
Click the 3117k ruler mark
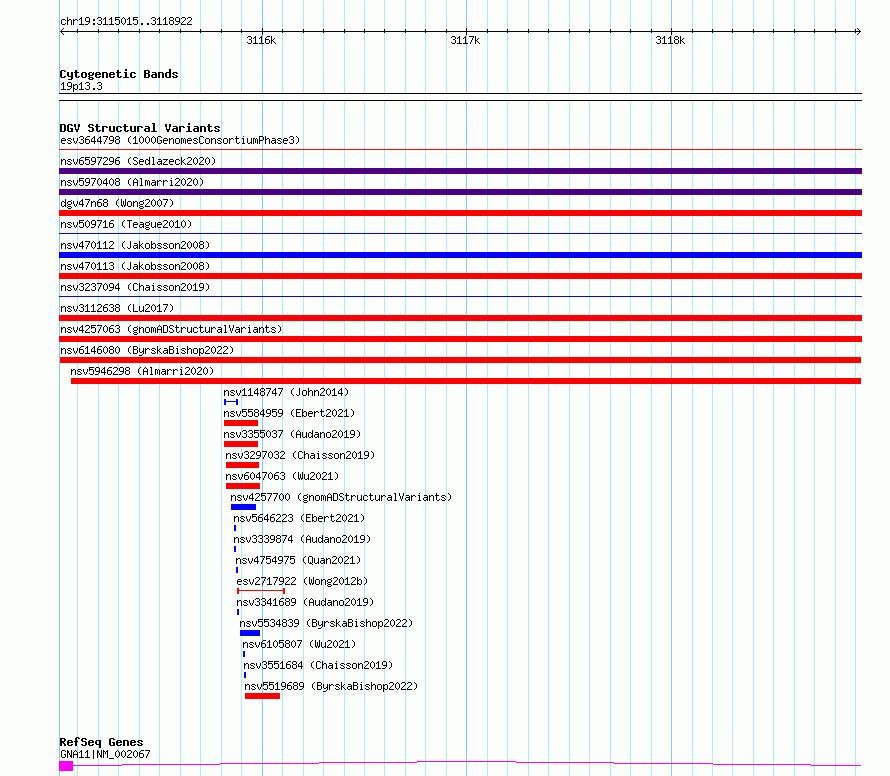pos(465,40)
